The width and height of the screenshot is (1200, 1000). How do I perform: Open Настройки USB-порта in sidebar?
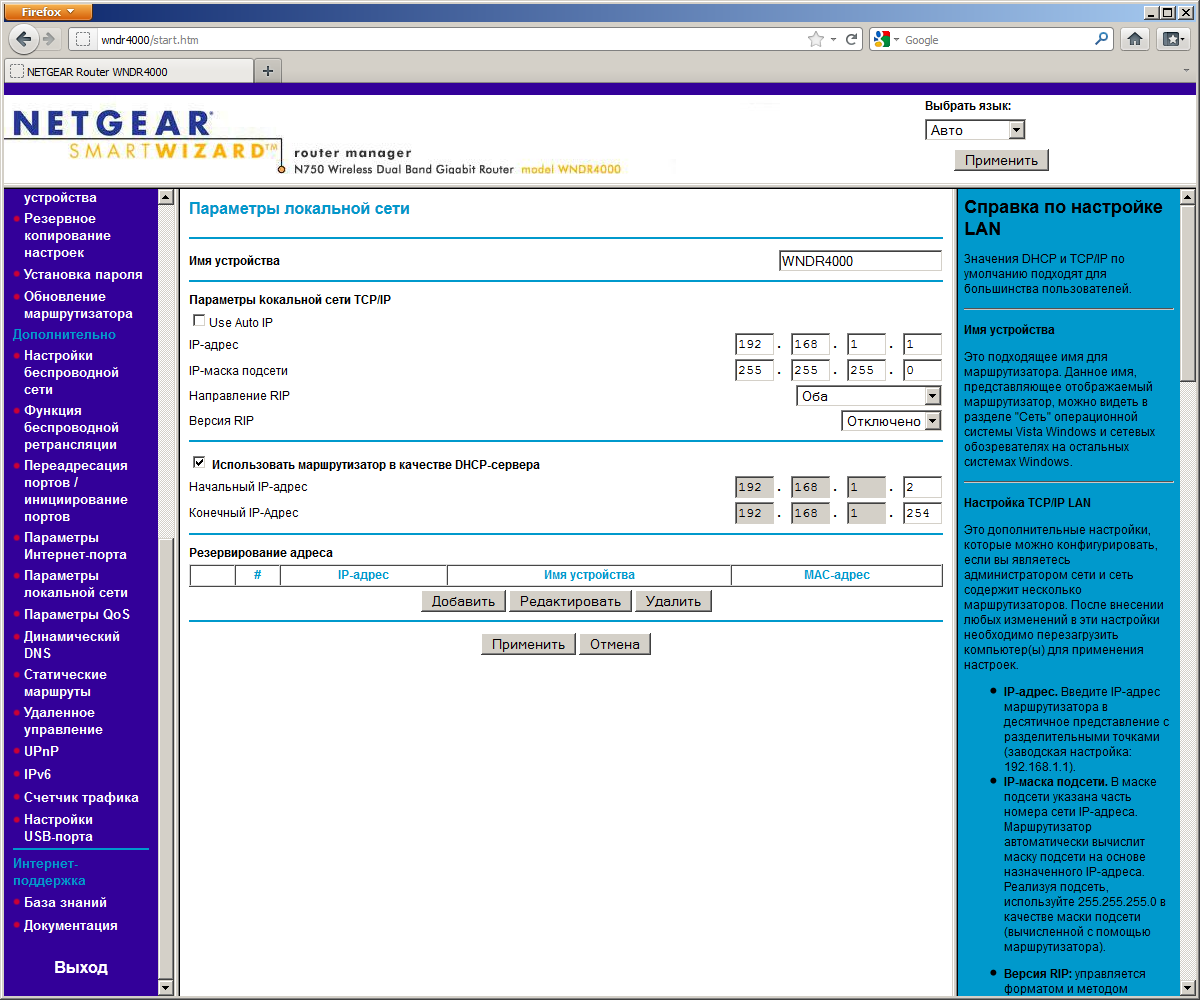58,827
